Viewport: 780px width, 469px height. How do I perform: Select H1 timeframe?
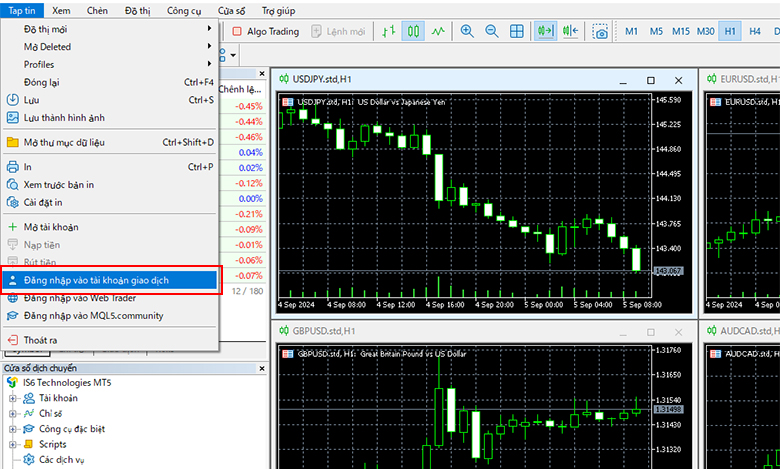(x=730, y=31)
